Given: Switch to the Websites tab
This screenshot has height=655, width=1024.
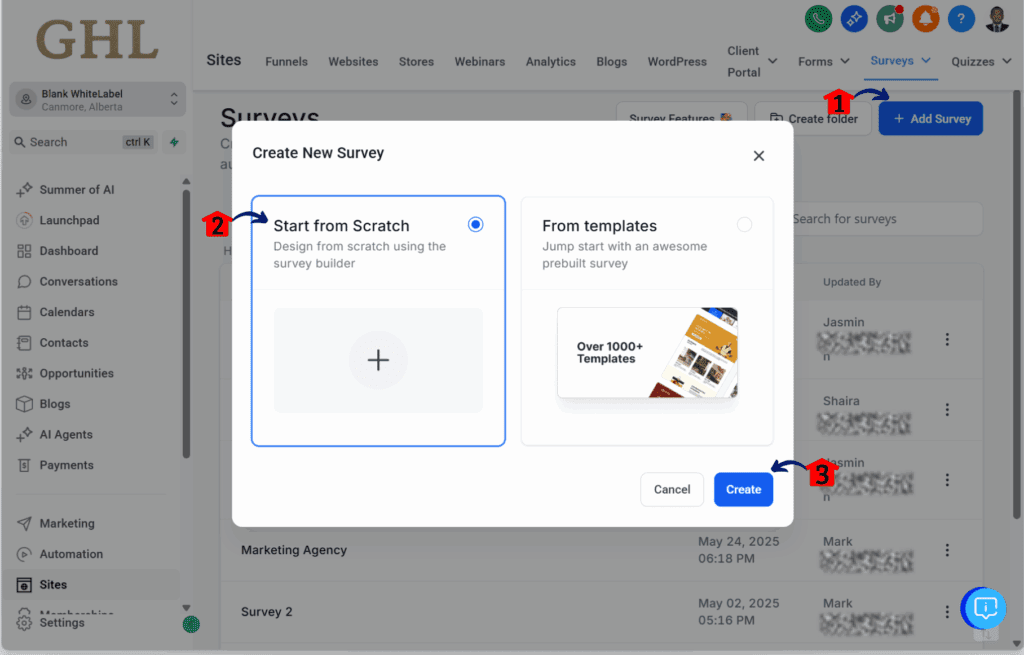Looking at the screenshot, I should tap(353, 61).
